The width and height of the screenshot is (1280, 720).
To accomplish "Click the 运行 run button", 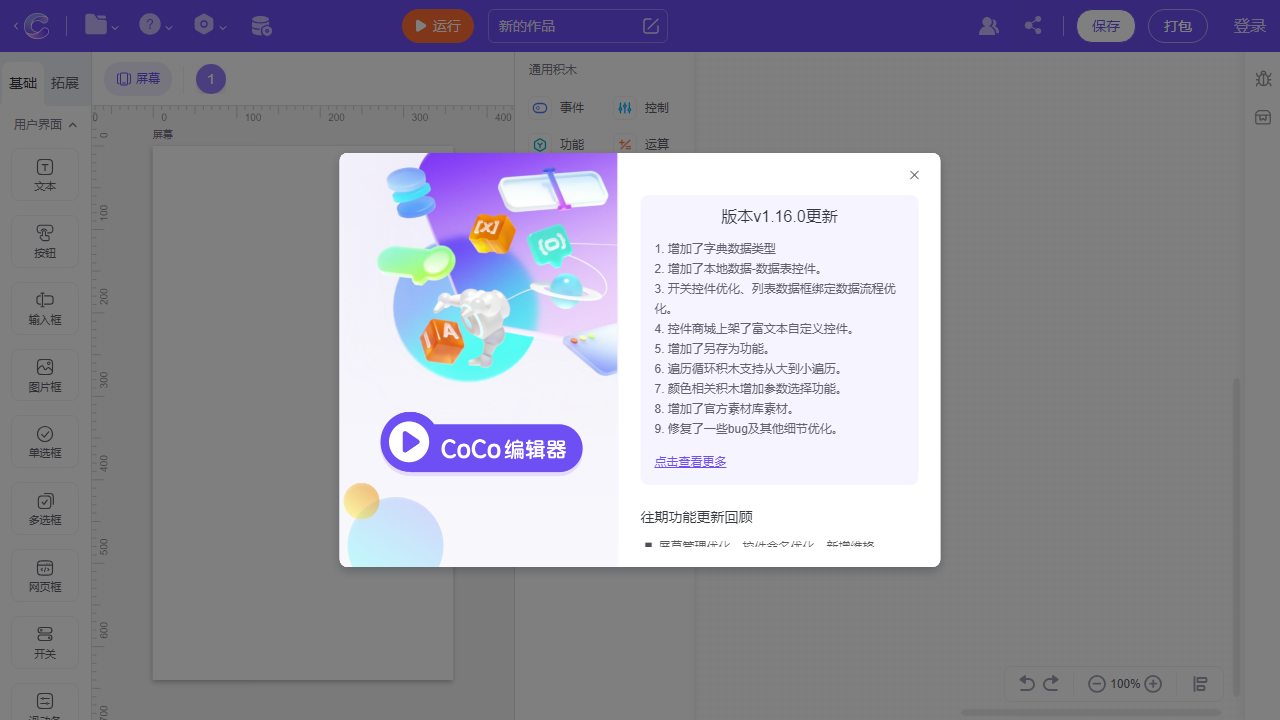I will point(438,26).
